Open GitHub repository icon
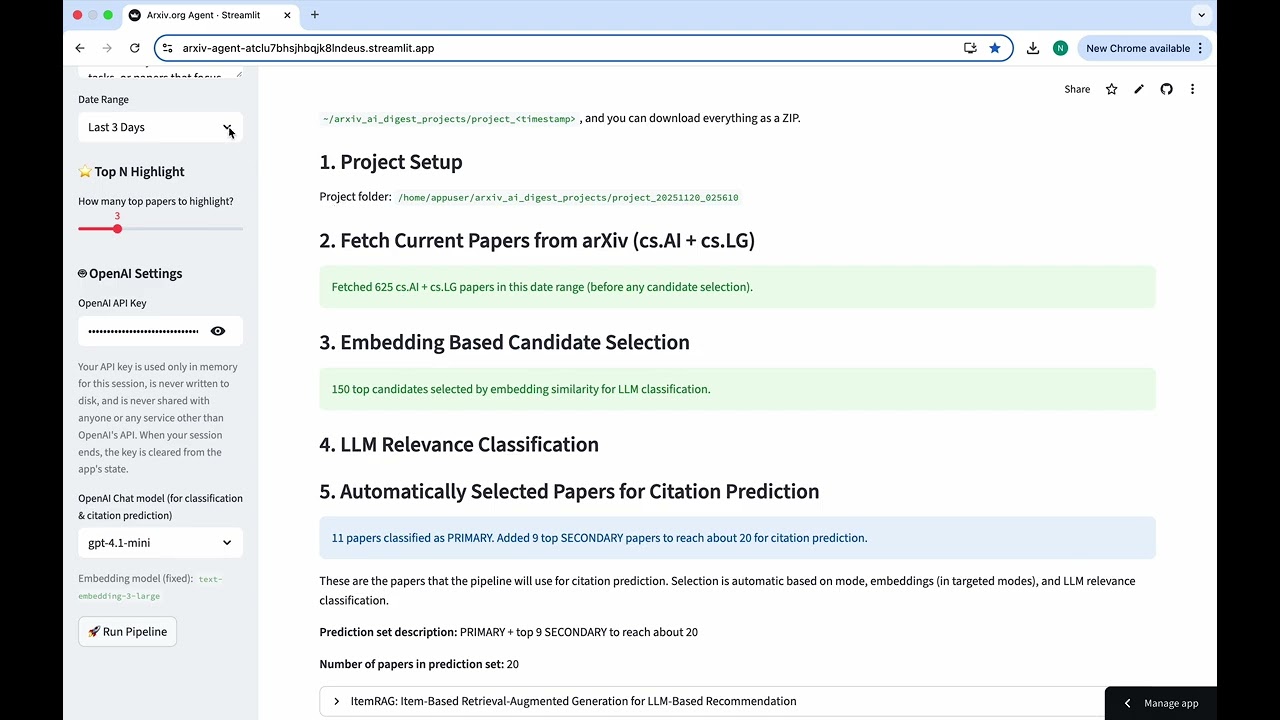Screen dimensions: 1280x720 [1166, 89]
